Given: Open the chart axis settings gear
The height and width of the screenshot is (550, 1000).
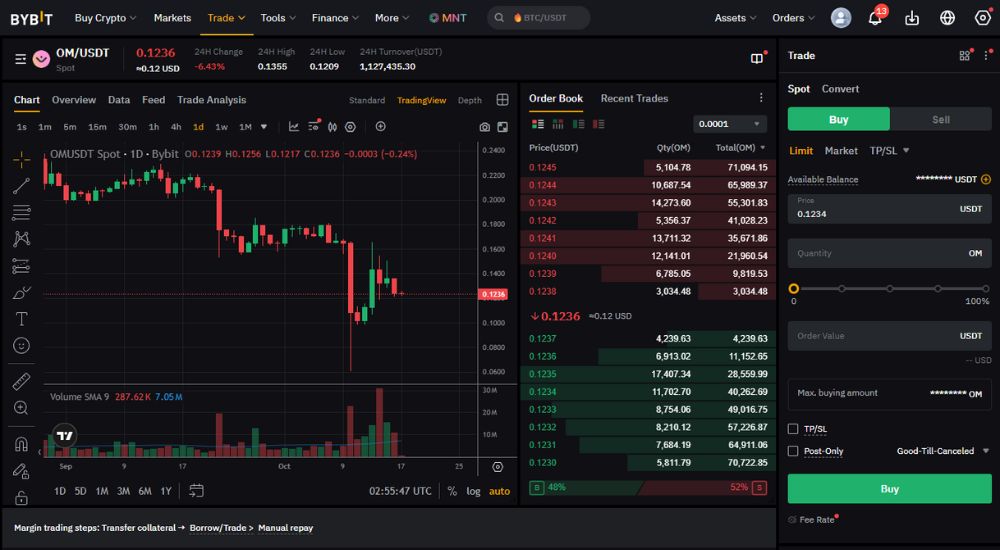Looking at the screenshot, I should tap(497, 467).
